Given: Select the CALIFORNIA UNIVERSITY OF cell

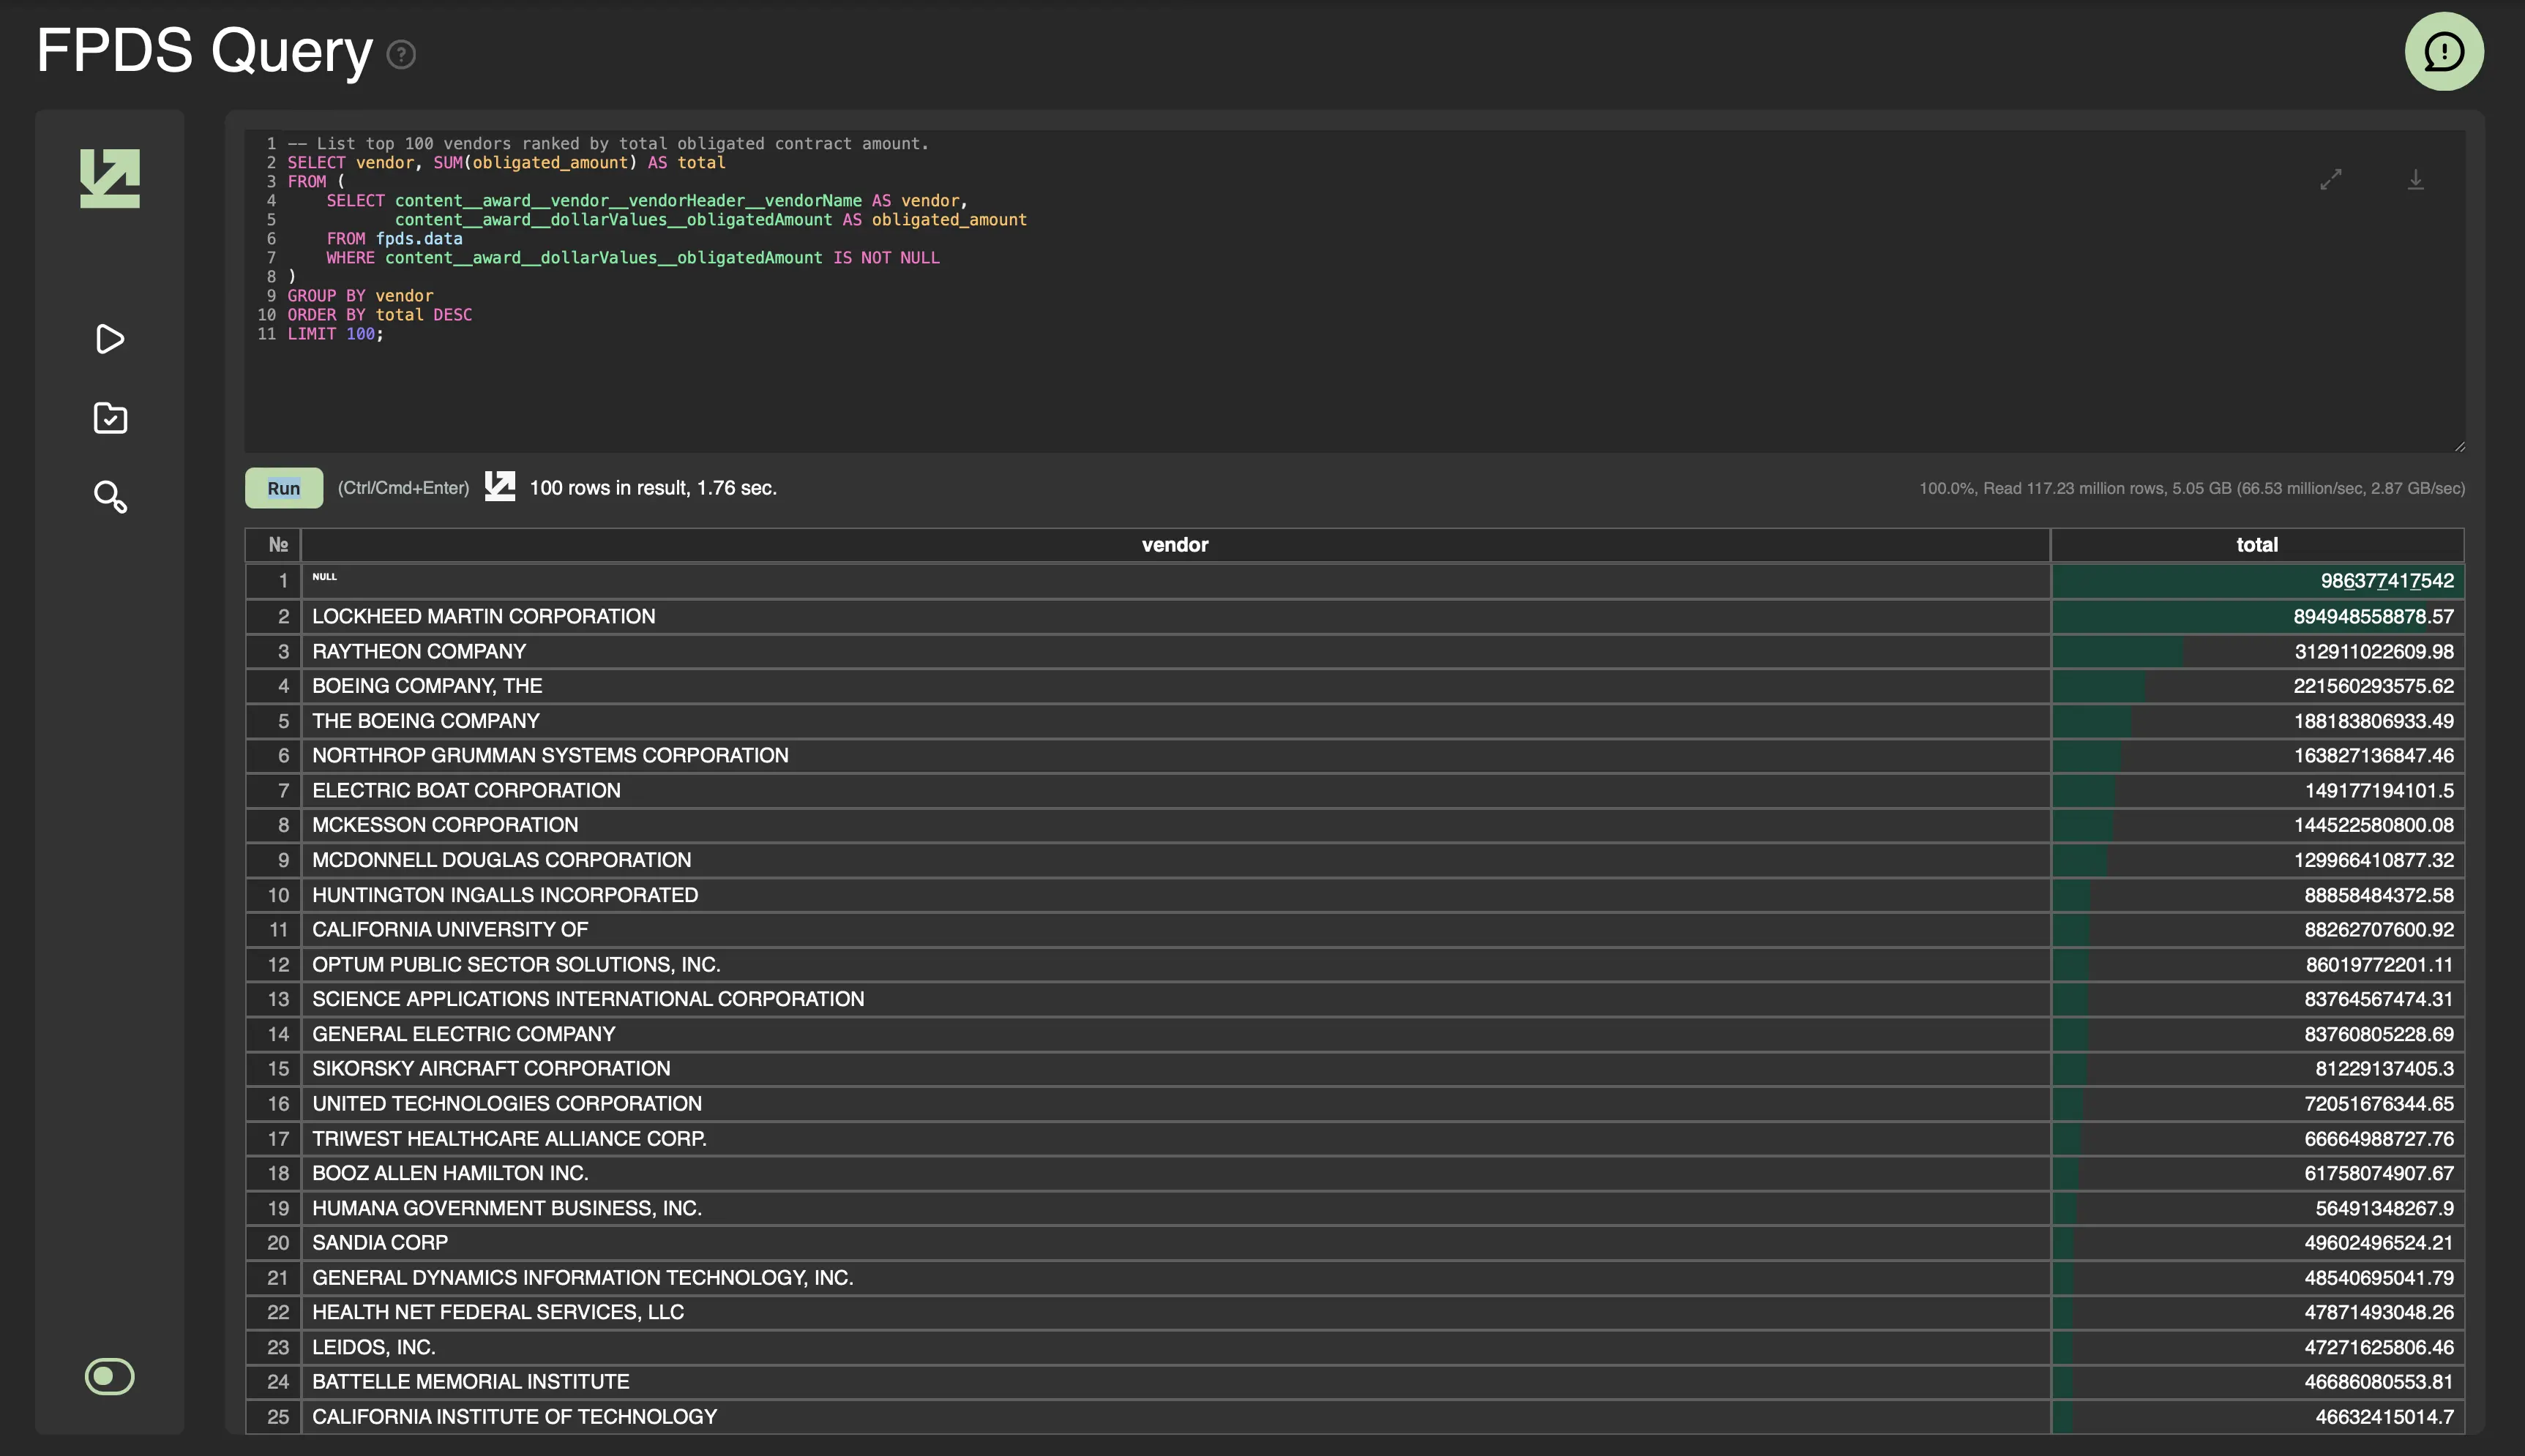Looking at the screenshot, I should (x=1175, y=929).
